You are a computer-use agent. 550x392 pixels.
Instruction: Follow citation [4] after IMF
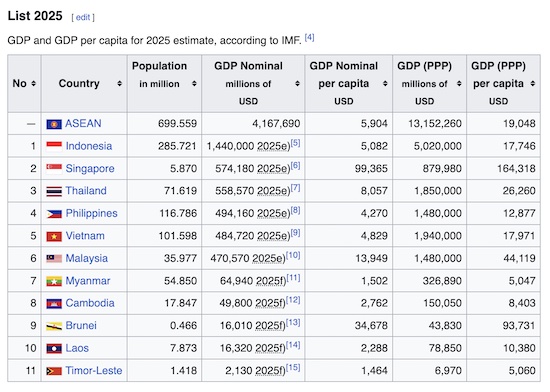tap(309, 37)
